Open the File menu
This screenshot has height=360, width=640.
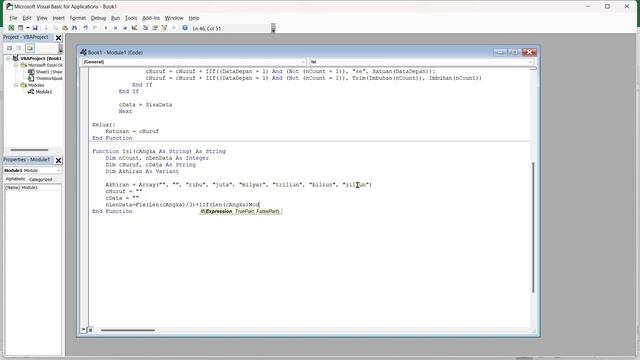click(13, 18)
